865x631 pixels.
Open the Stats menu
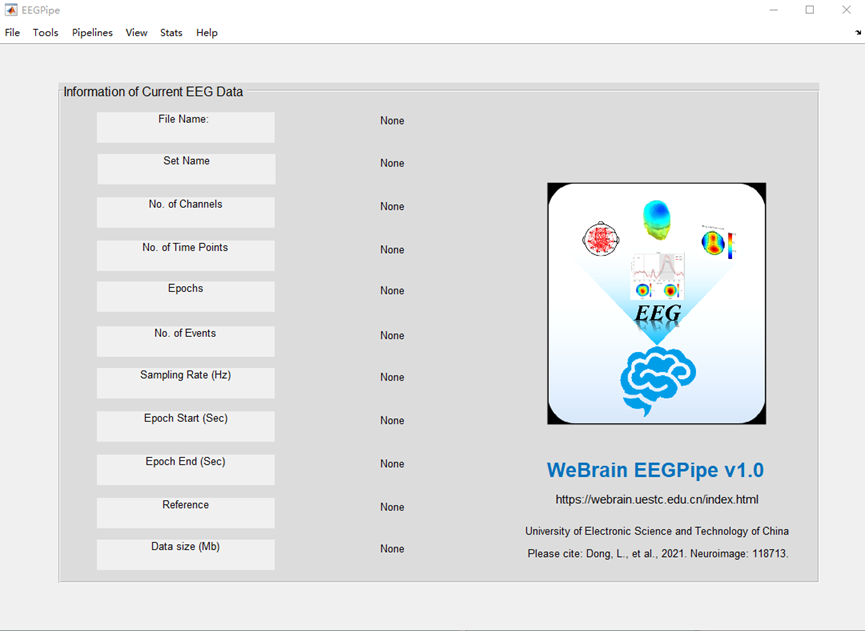click(x=171, y=33)
